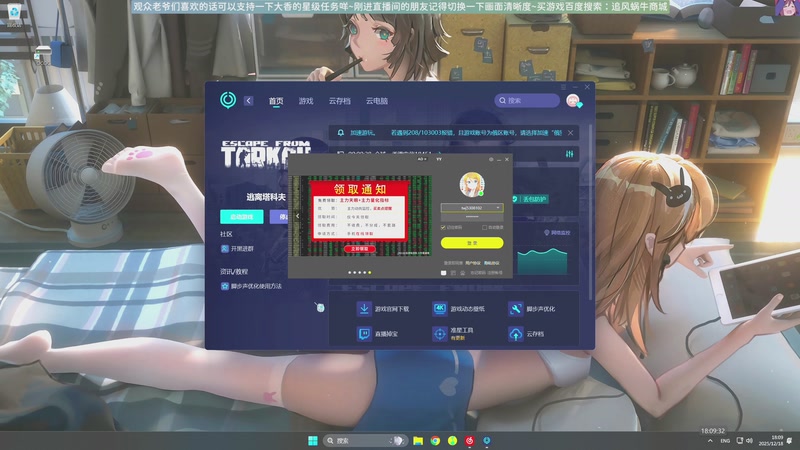Click the accelerator window's vertical scrollbar
800x450 pixels.
pyautogui.click(x=591, y=214)
